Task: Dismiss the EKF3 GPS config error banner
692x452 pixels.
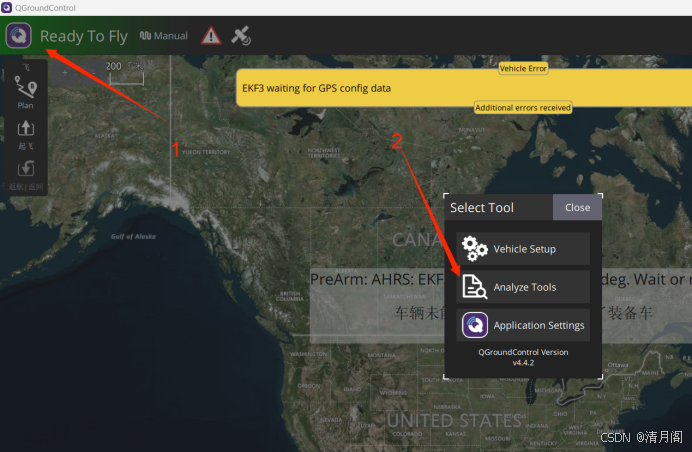Action: click(464, 88)
